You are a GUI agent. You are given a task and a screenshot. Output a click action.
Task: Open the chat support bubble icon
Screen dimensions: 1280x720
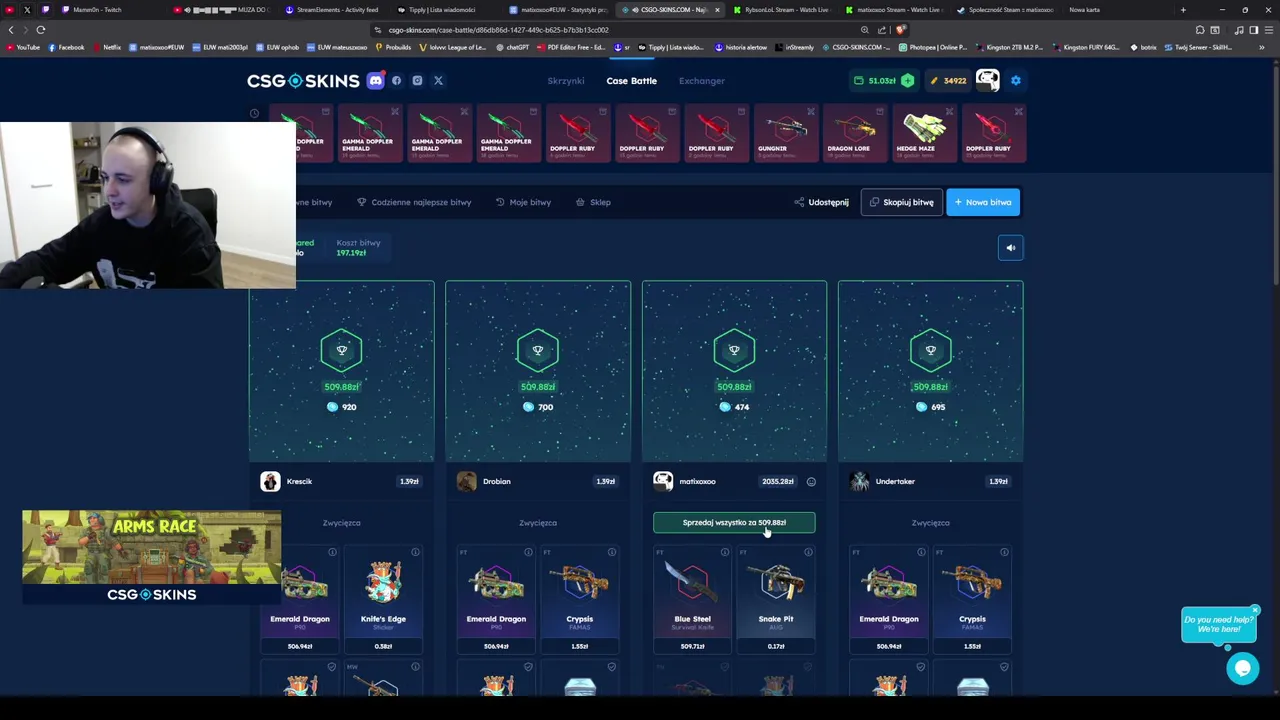1242,668
